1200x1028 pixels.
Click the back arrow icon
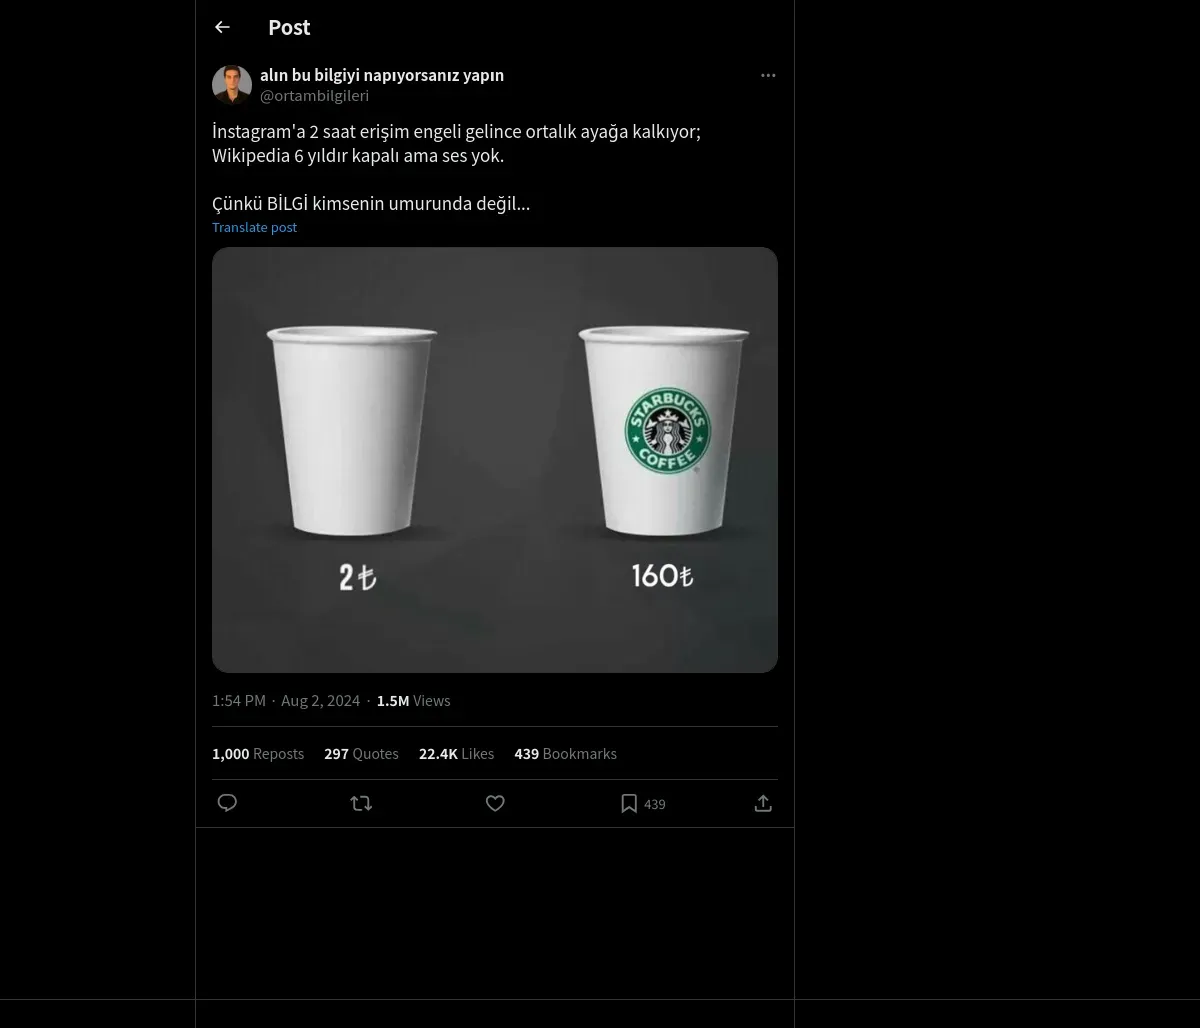(x=222, y=27)
